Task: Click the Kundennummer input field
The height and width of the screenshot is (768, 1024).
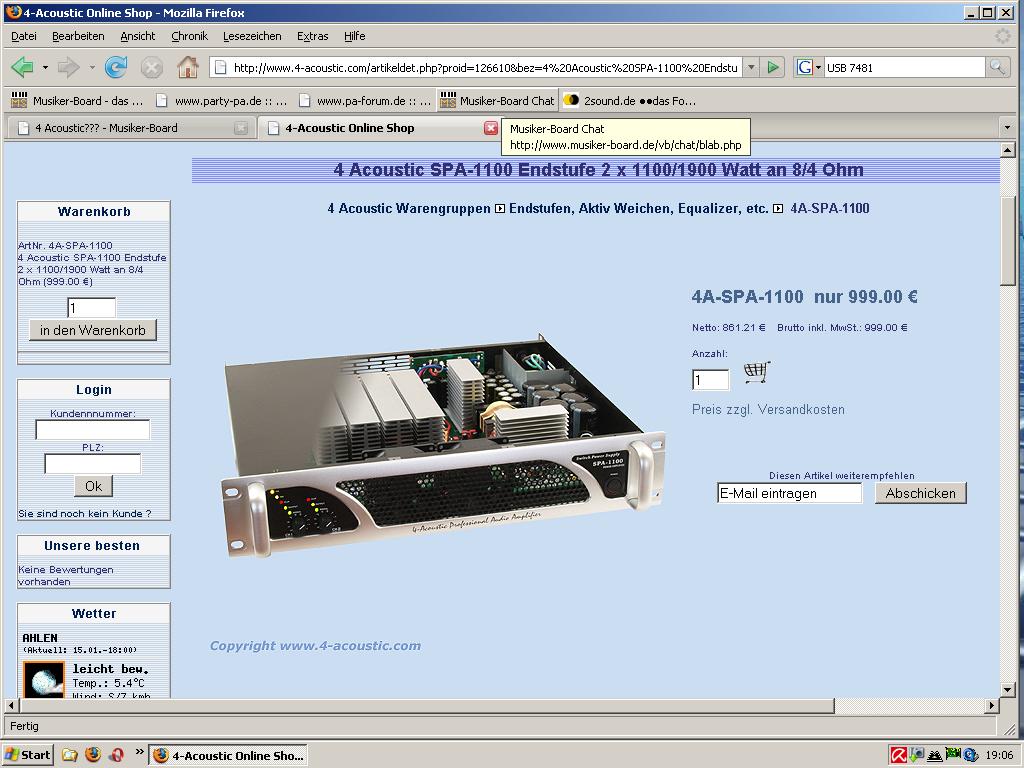Action: click(92, 430)
